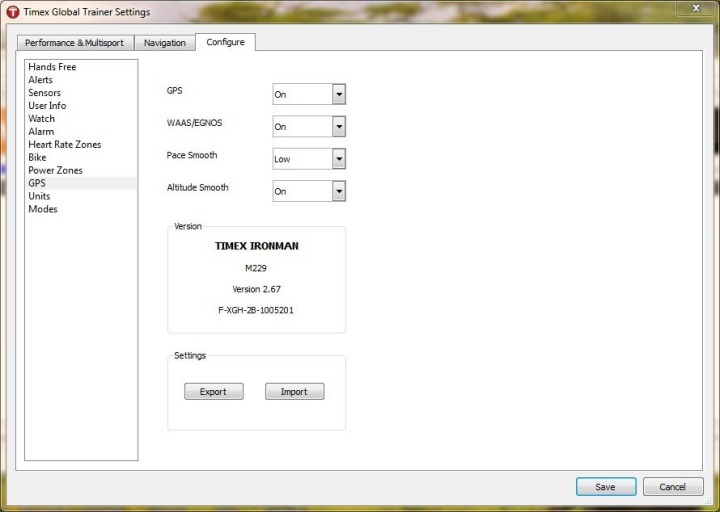The image size is (720, 512).
Task: Expand the Altitude Smooth dropdown arrow
Action: point(339,191)
